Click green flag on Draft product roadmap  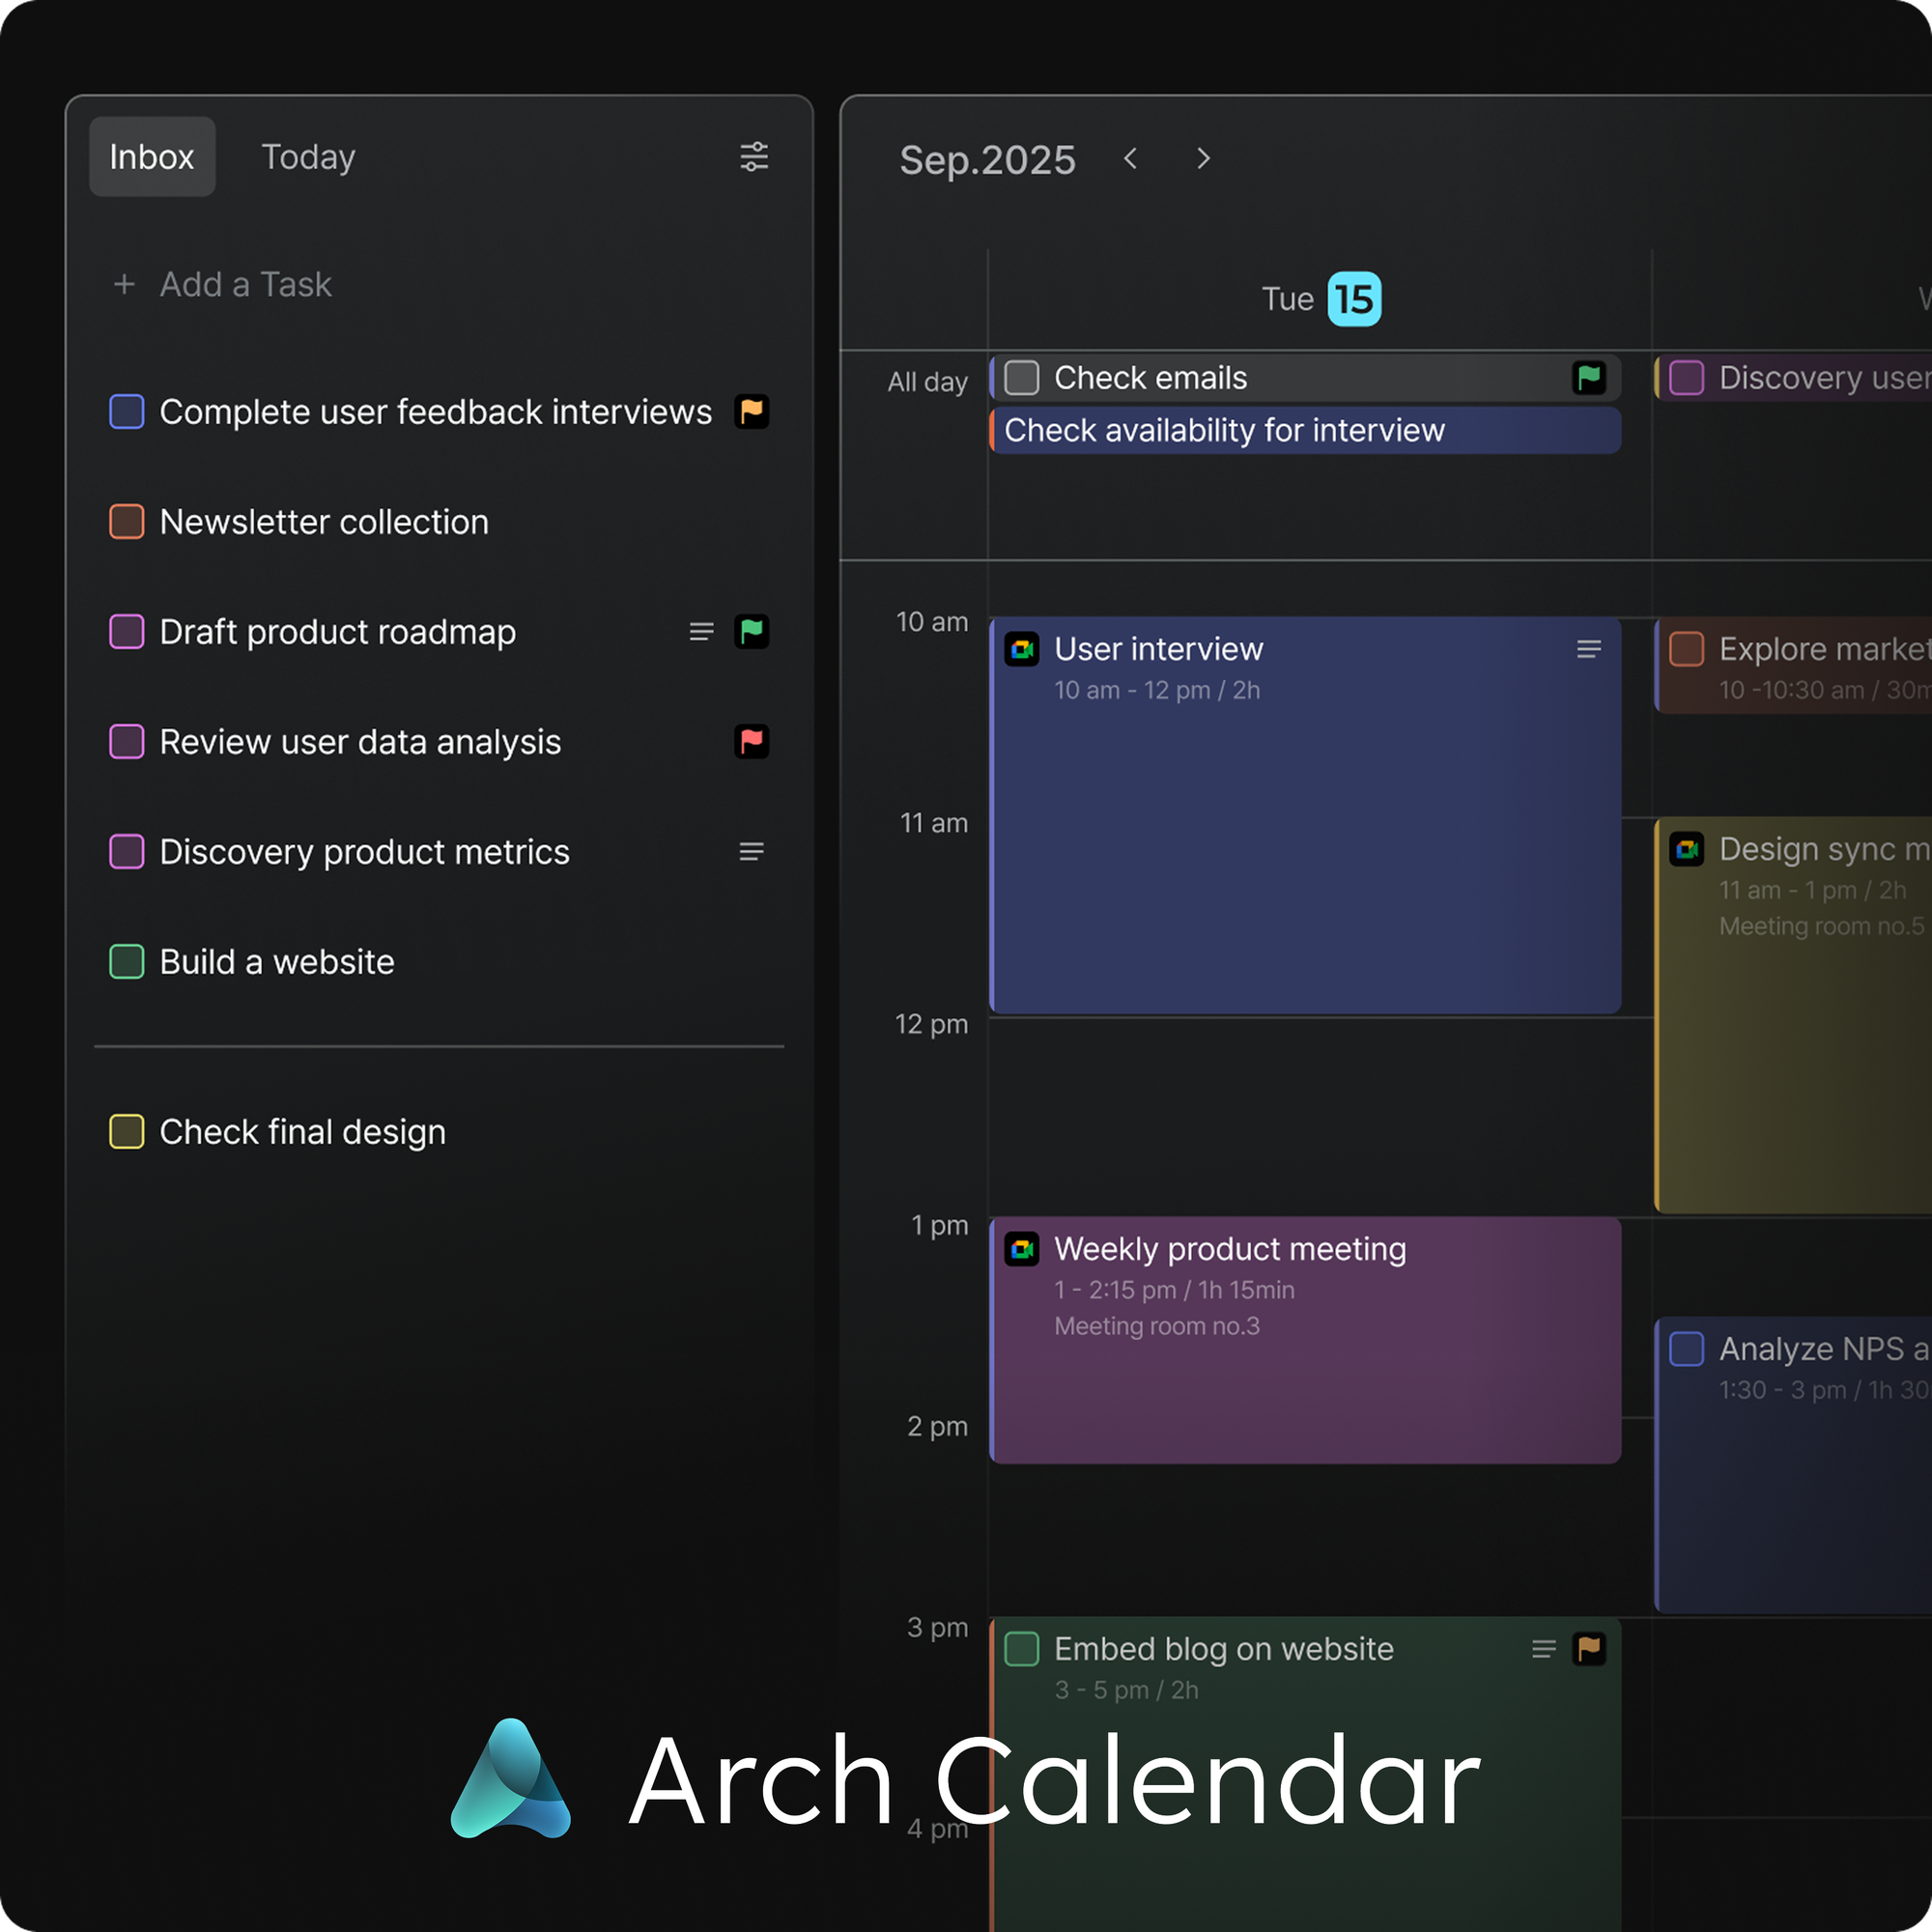tap(752, 632)
